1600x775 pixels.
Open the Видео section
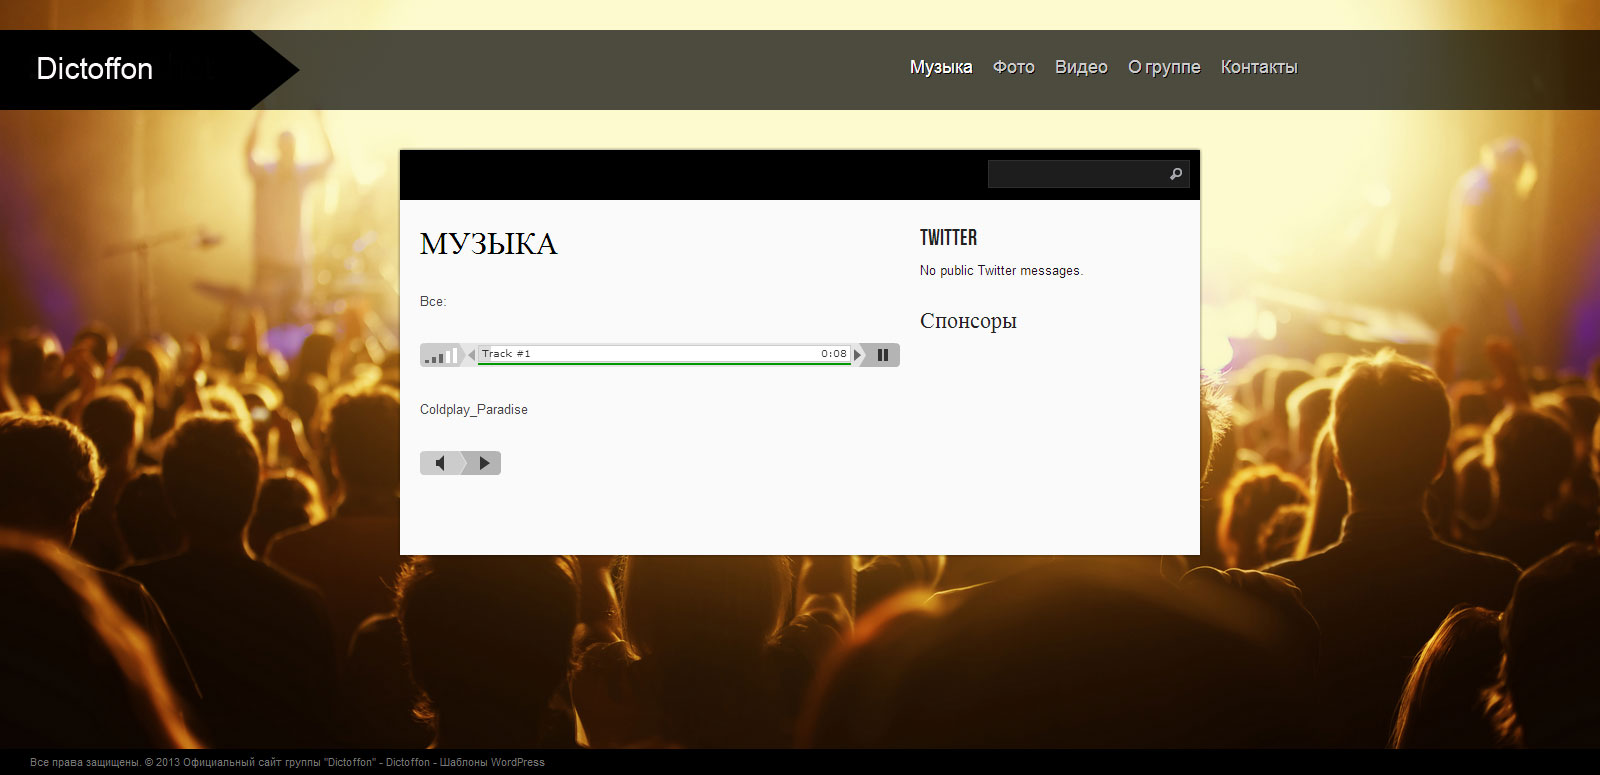click(1081, 67)
